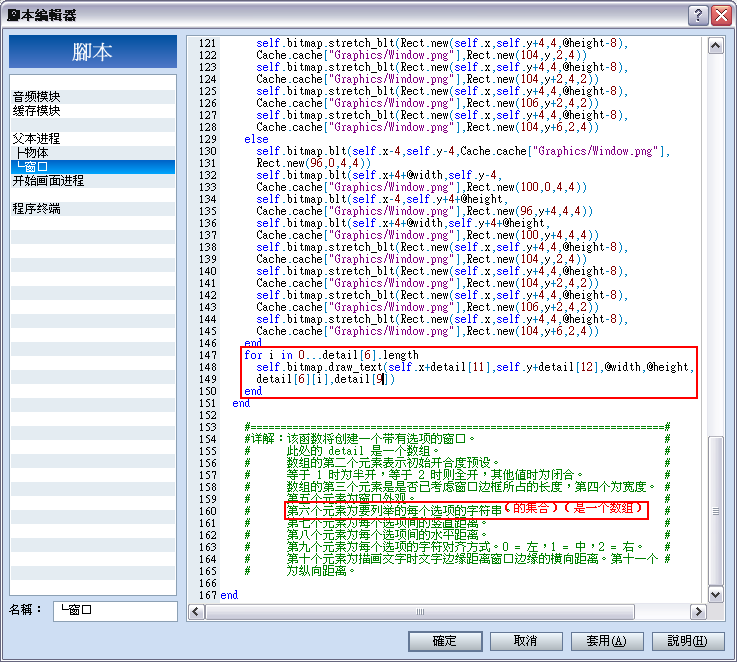The image size is (737, 662).
Task: Select the └窗口 script in list
Action: point(93,167)
